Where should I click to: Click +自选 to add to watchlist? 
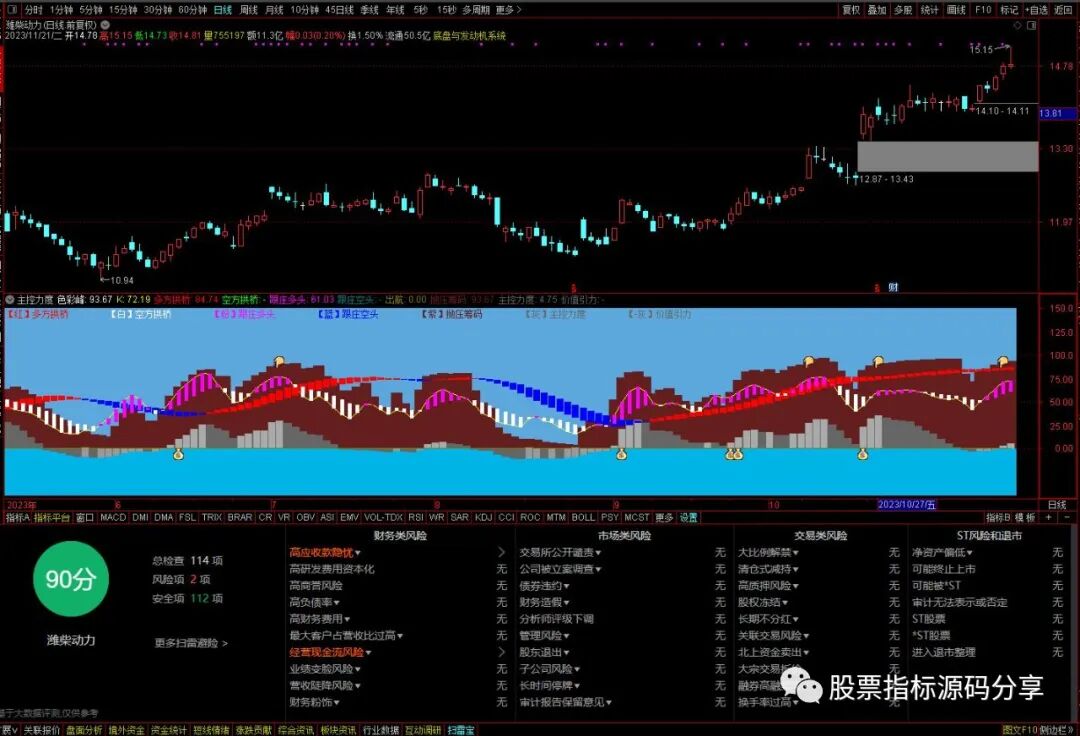pyautogui.click(x=1036, y=10)
